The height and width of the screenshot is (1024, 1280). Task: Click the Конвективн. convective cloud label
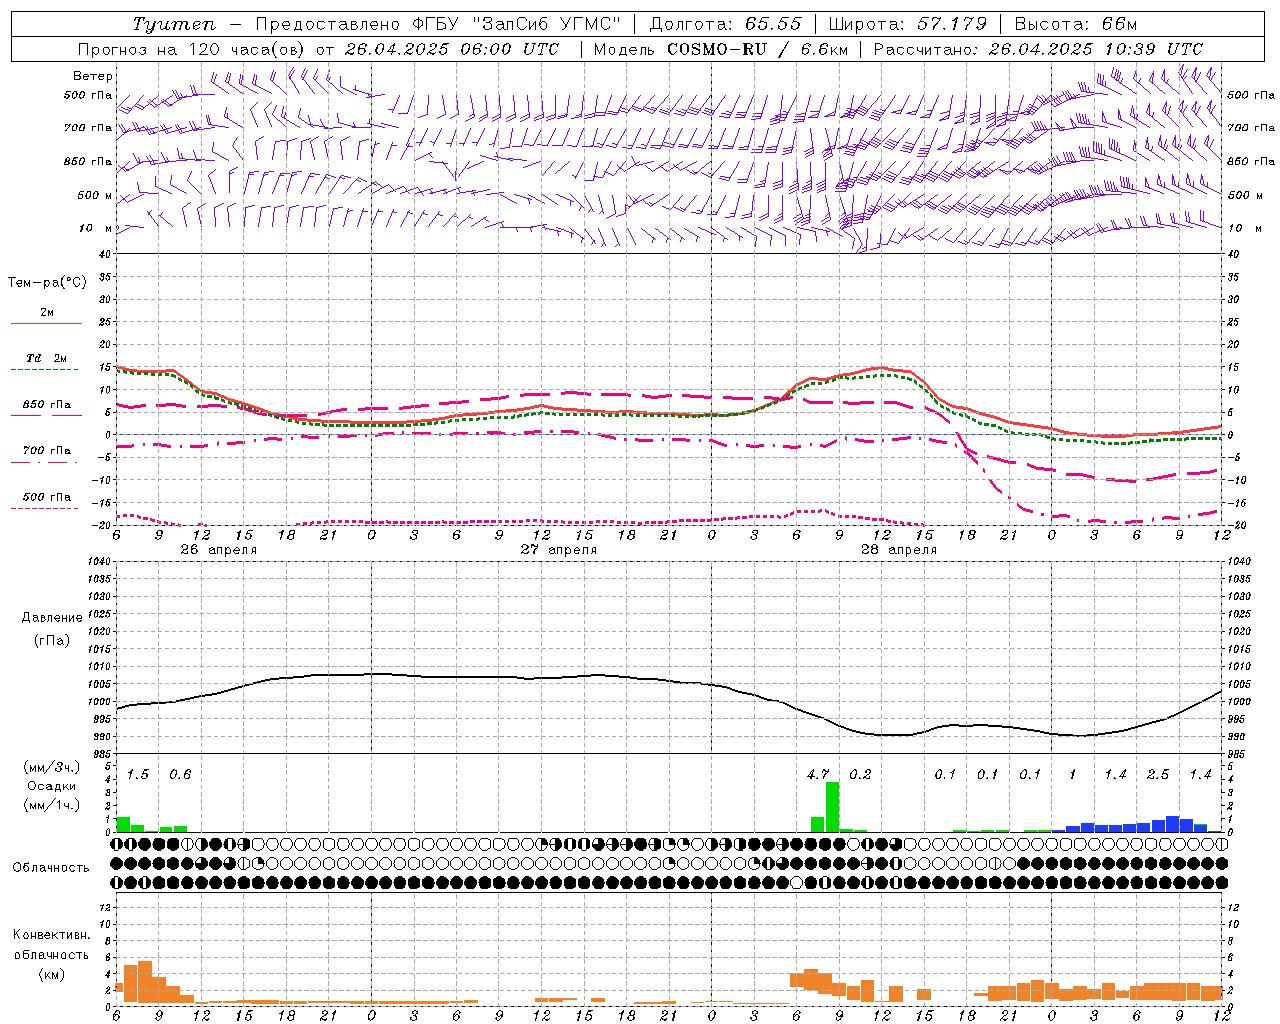51,935
